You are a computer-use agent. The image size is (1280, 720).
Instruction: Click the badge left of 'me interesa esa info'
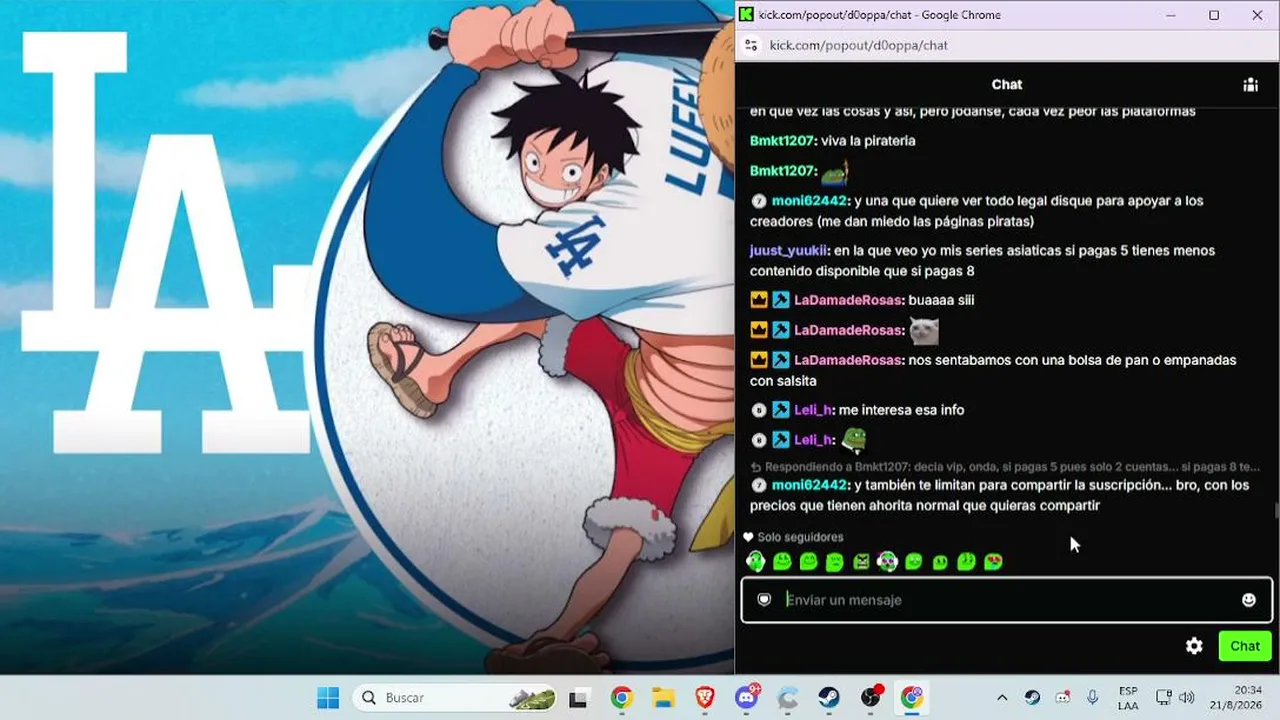click(759, 410)
